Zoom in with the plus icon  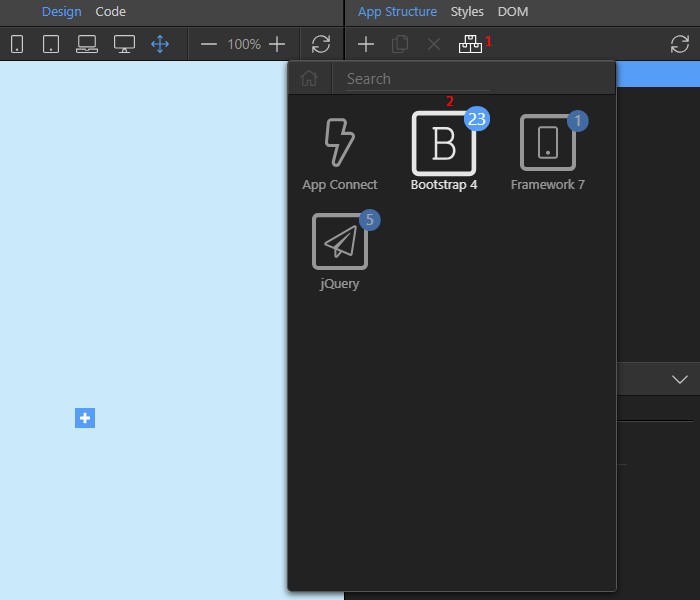[277, 44]
